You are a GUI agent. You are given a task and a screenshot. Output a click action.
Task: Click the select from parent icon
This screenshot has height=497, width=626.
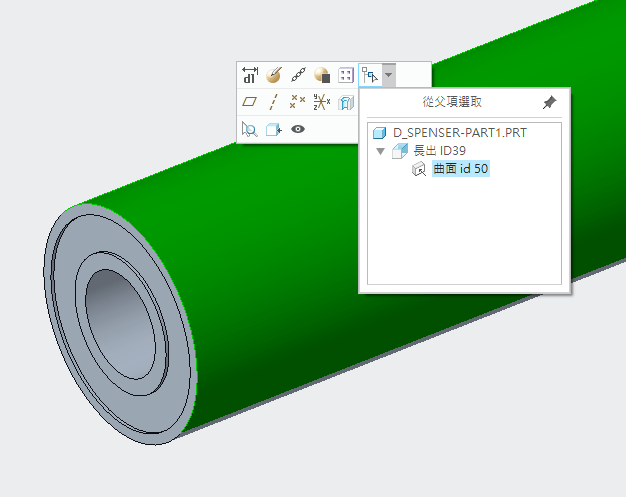(370, 75)
